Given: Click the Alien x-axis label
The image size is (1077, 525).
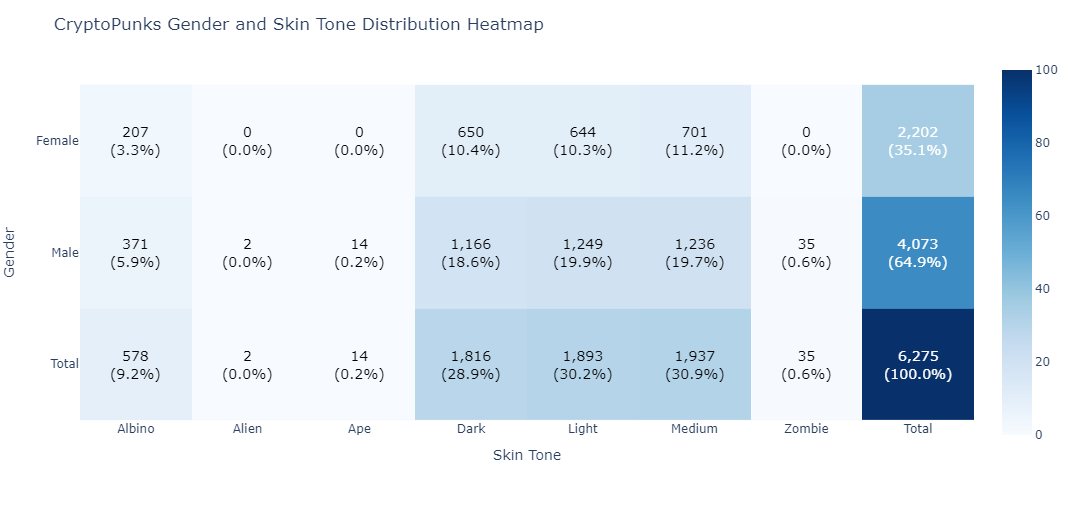Looking at the screenshot, I should click(247, 429).
